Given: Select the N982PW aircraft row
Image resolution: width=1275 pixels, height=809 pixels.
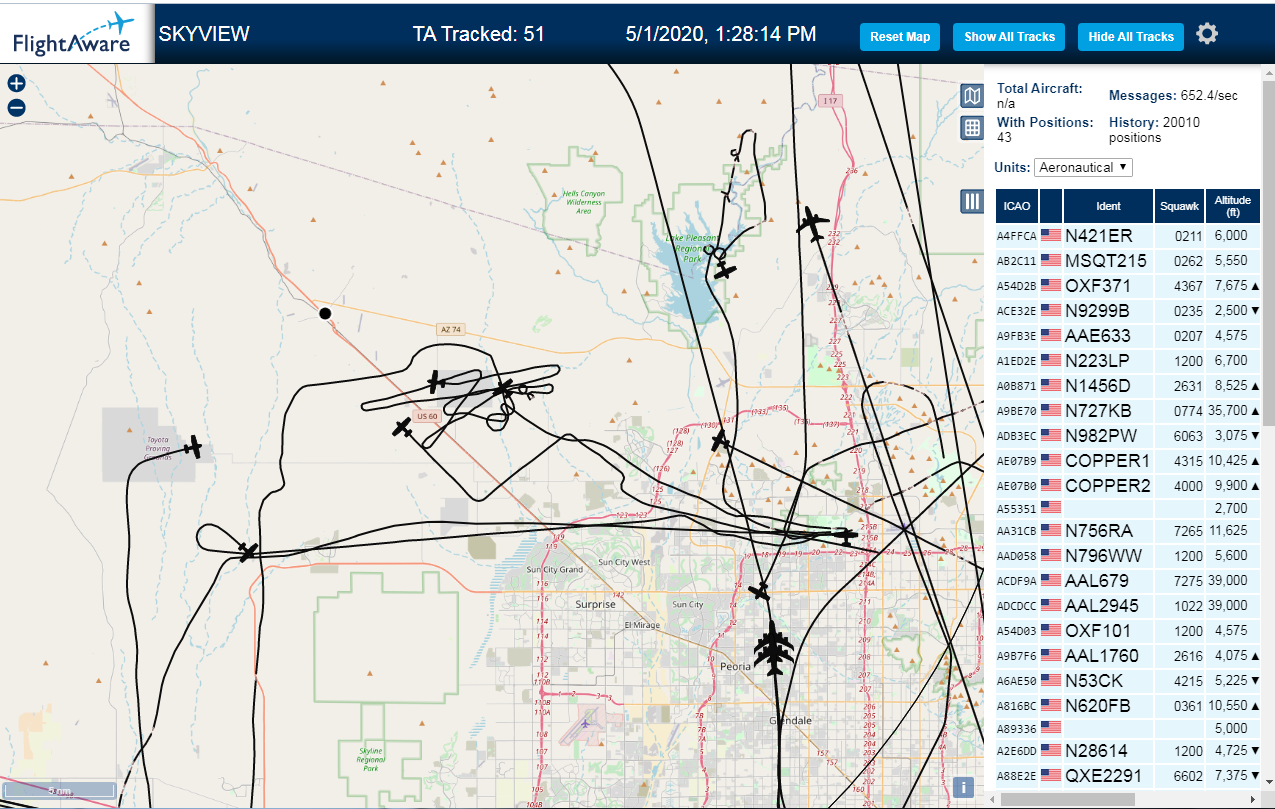Looking at the screenshot, I should click(1128, 436).
